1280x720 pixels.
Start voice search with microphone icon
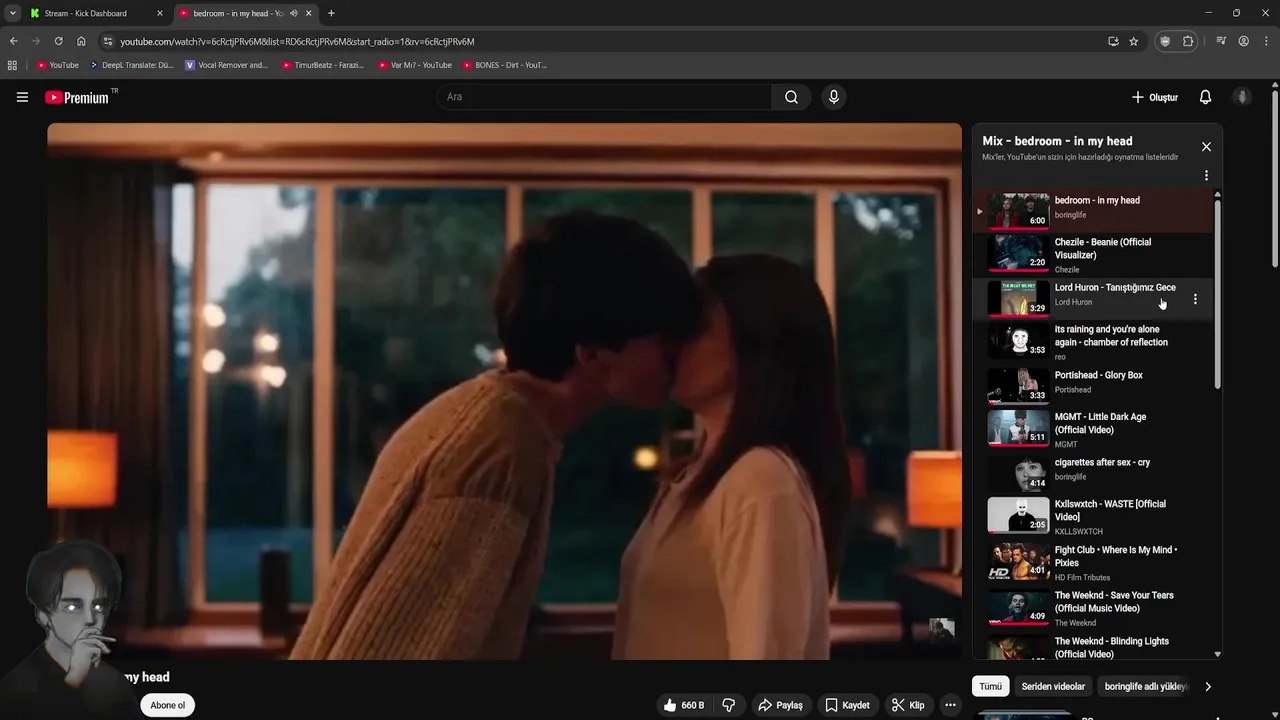coord(833,97)
